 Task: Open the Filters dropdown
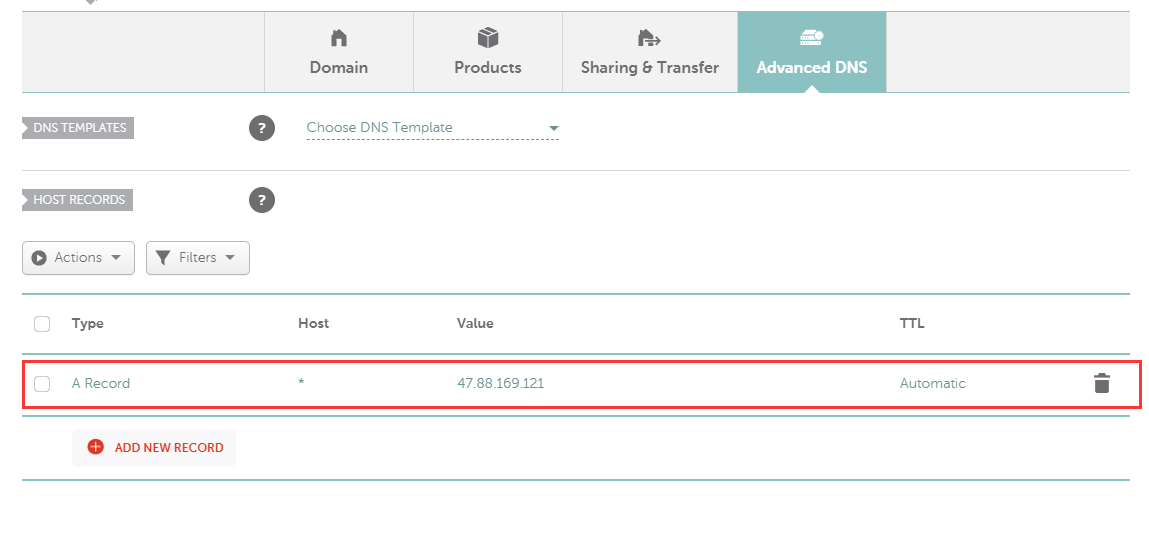coord(197,258)
